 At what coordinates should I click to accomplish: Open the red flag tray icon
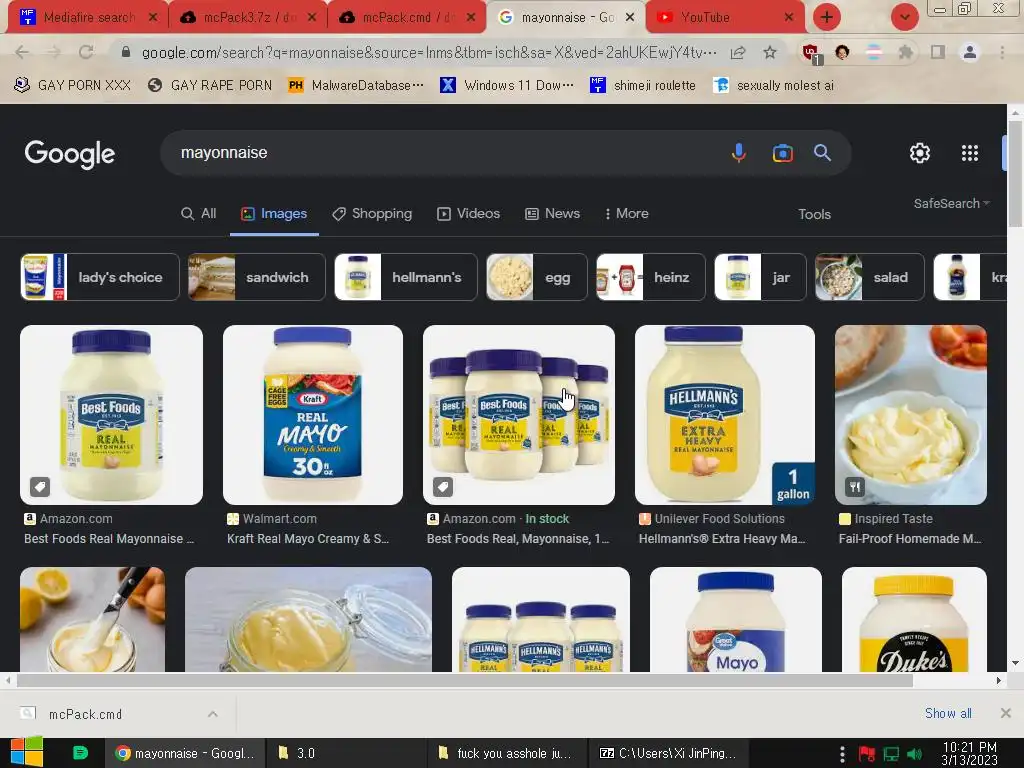(x=867, y=754)
